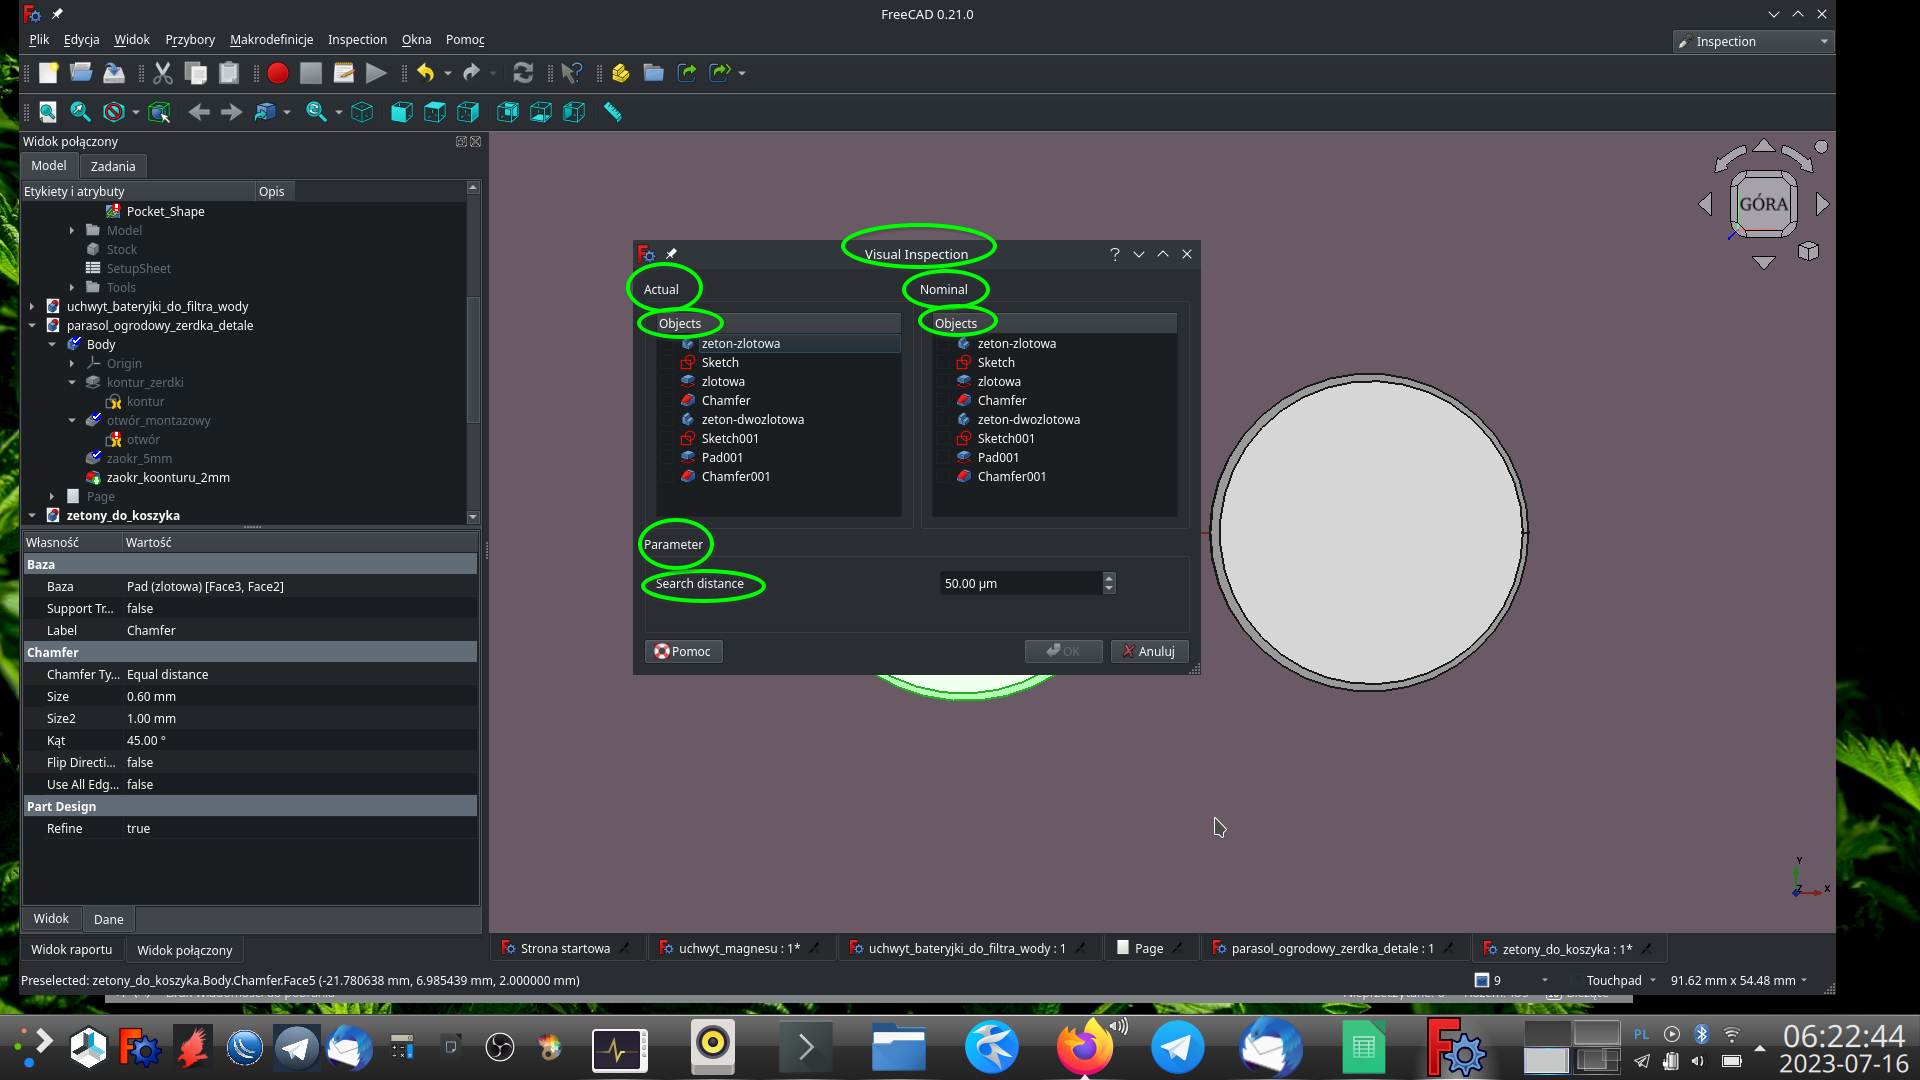Viewport: 1920px width, 1080px height.
Task: Start recording a macro
Action: click(x=278, y=73)
